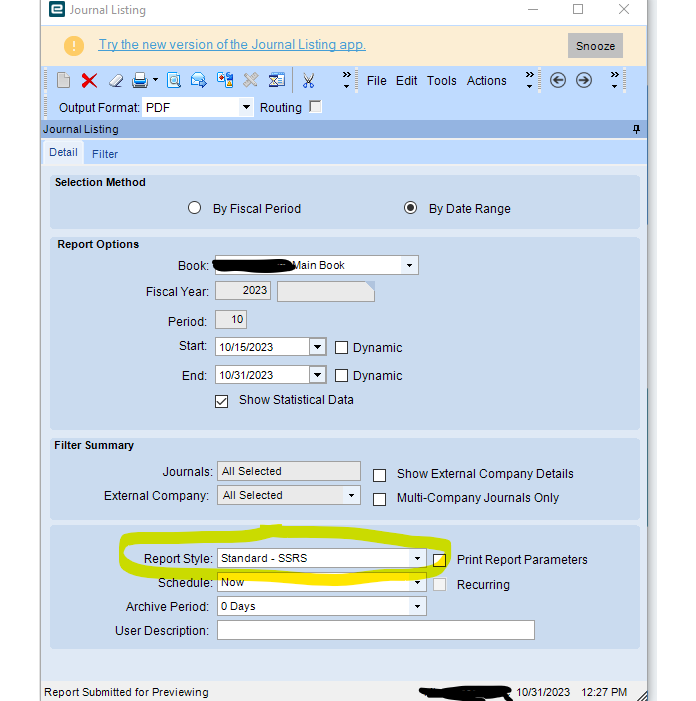Toggle the Recurring checkbox

(439, 584)
